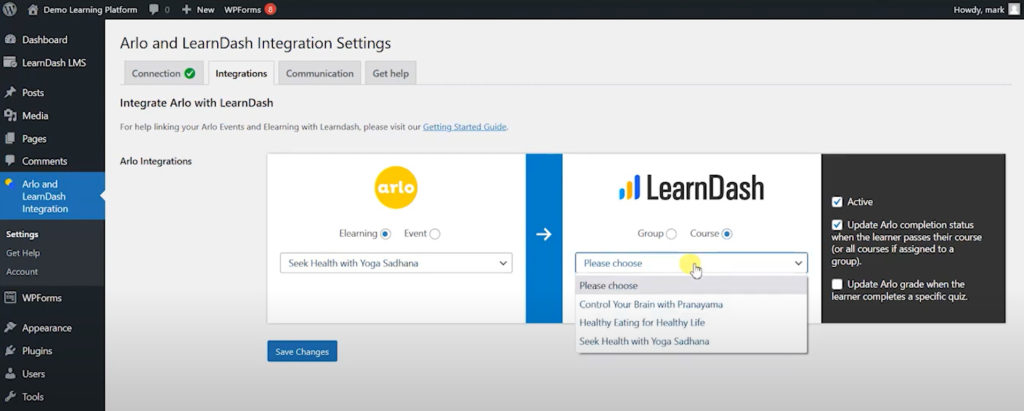Click the green connection check mark icon
This screenshot has height=411, width=1024.
[x=190, y=73]
